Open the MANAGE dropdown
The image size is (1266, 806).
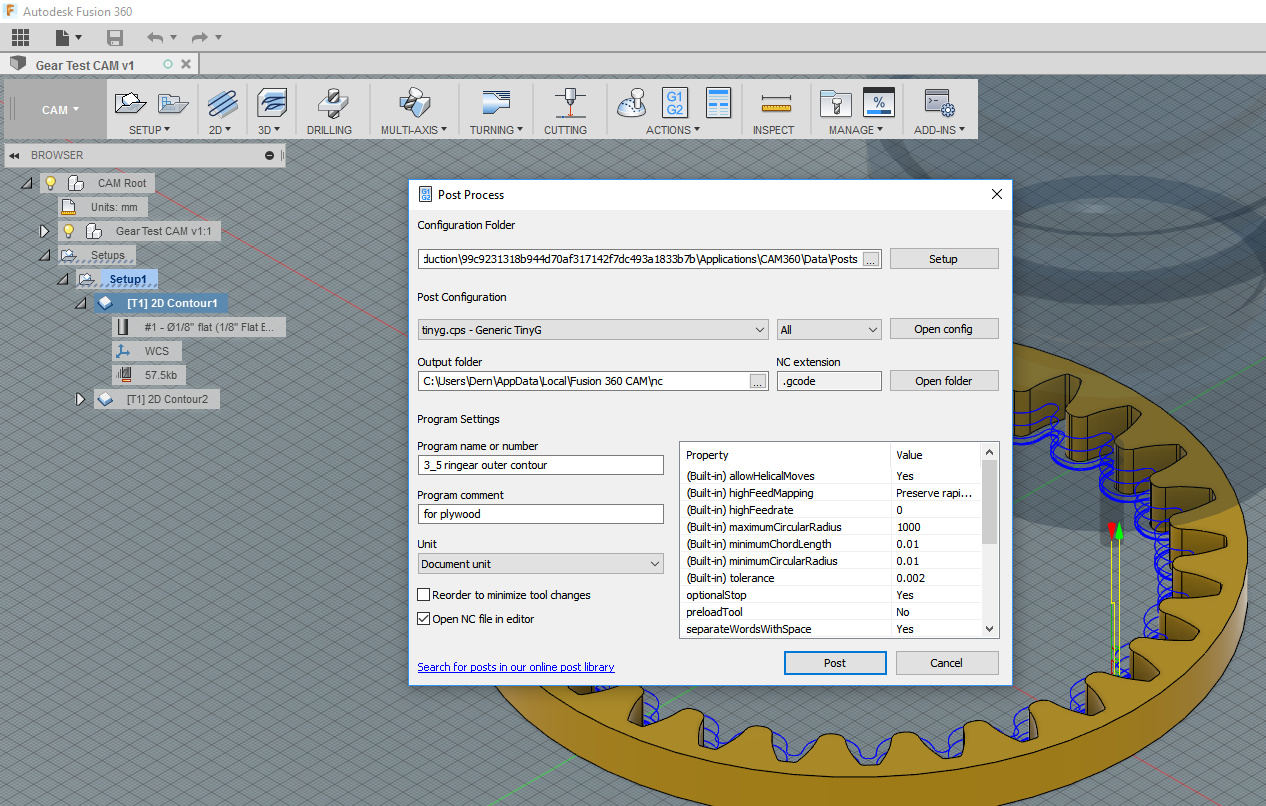tap(856, 130)
